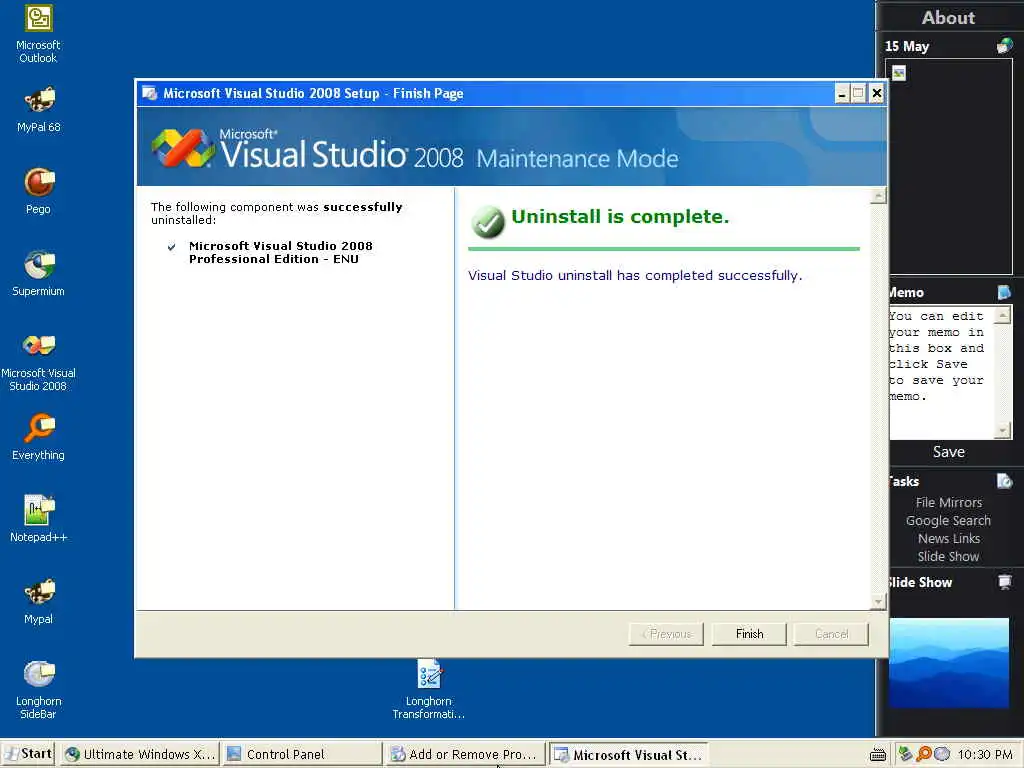Click 'Microsoft Visual Studio 2008 Professional Edition - ENU' text
This screenshot has height=768, width=1024.
tap(280, 252)
